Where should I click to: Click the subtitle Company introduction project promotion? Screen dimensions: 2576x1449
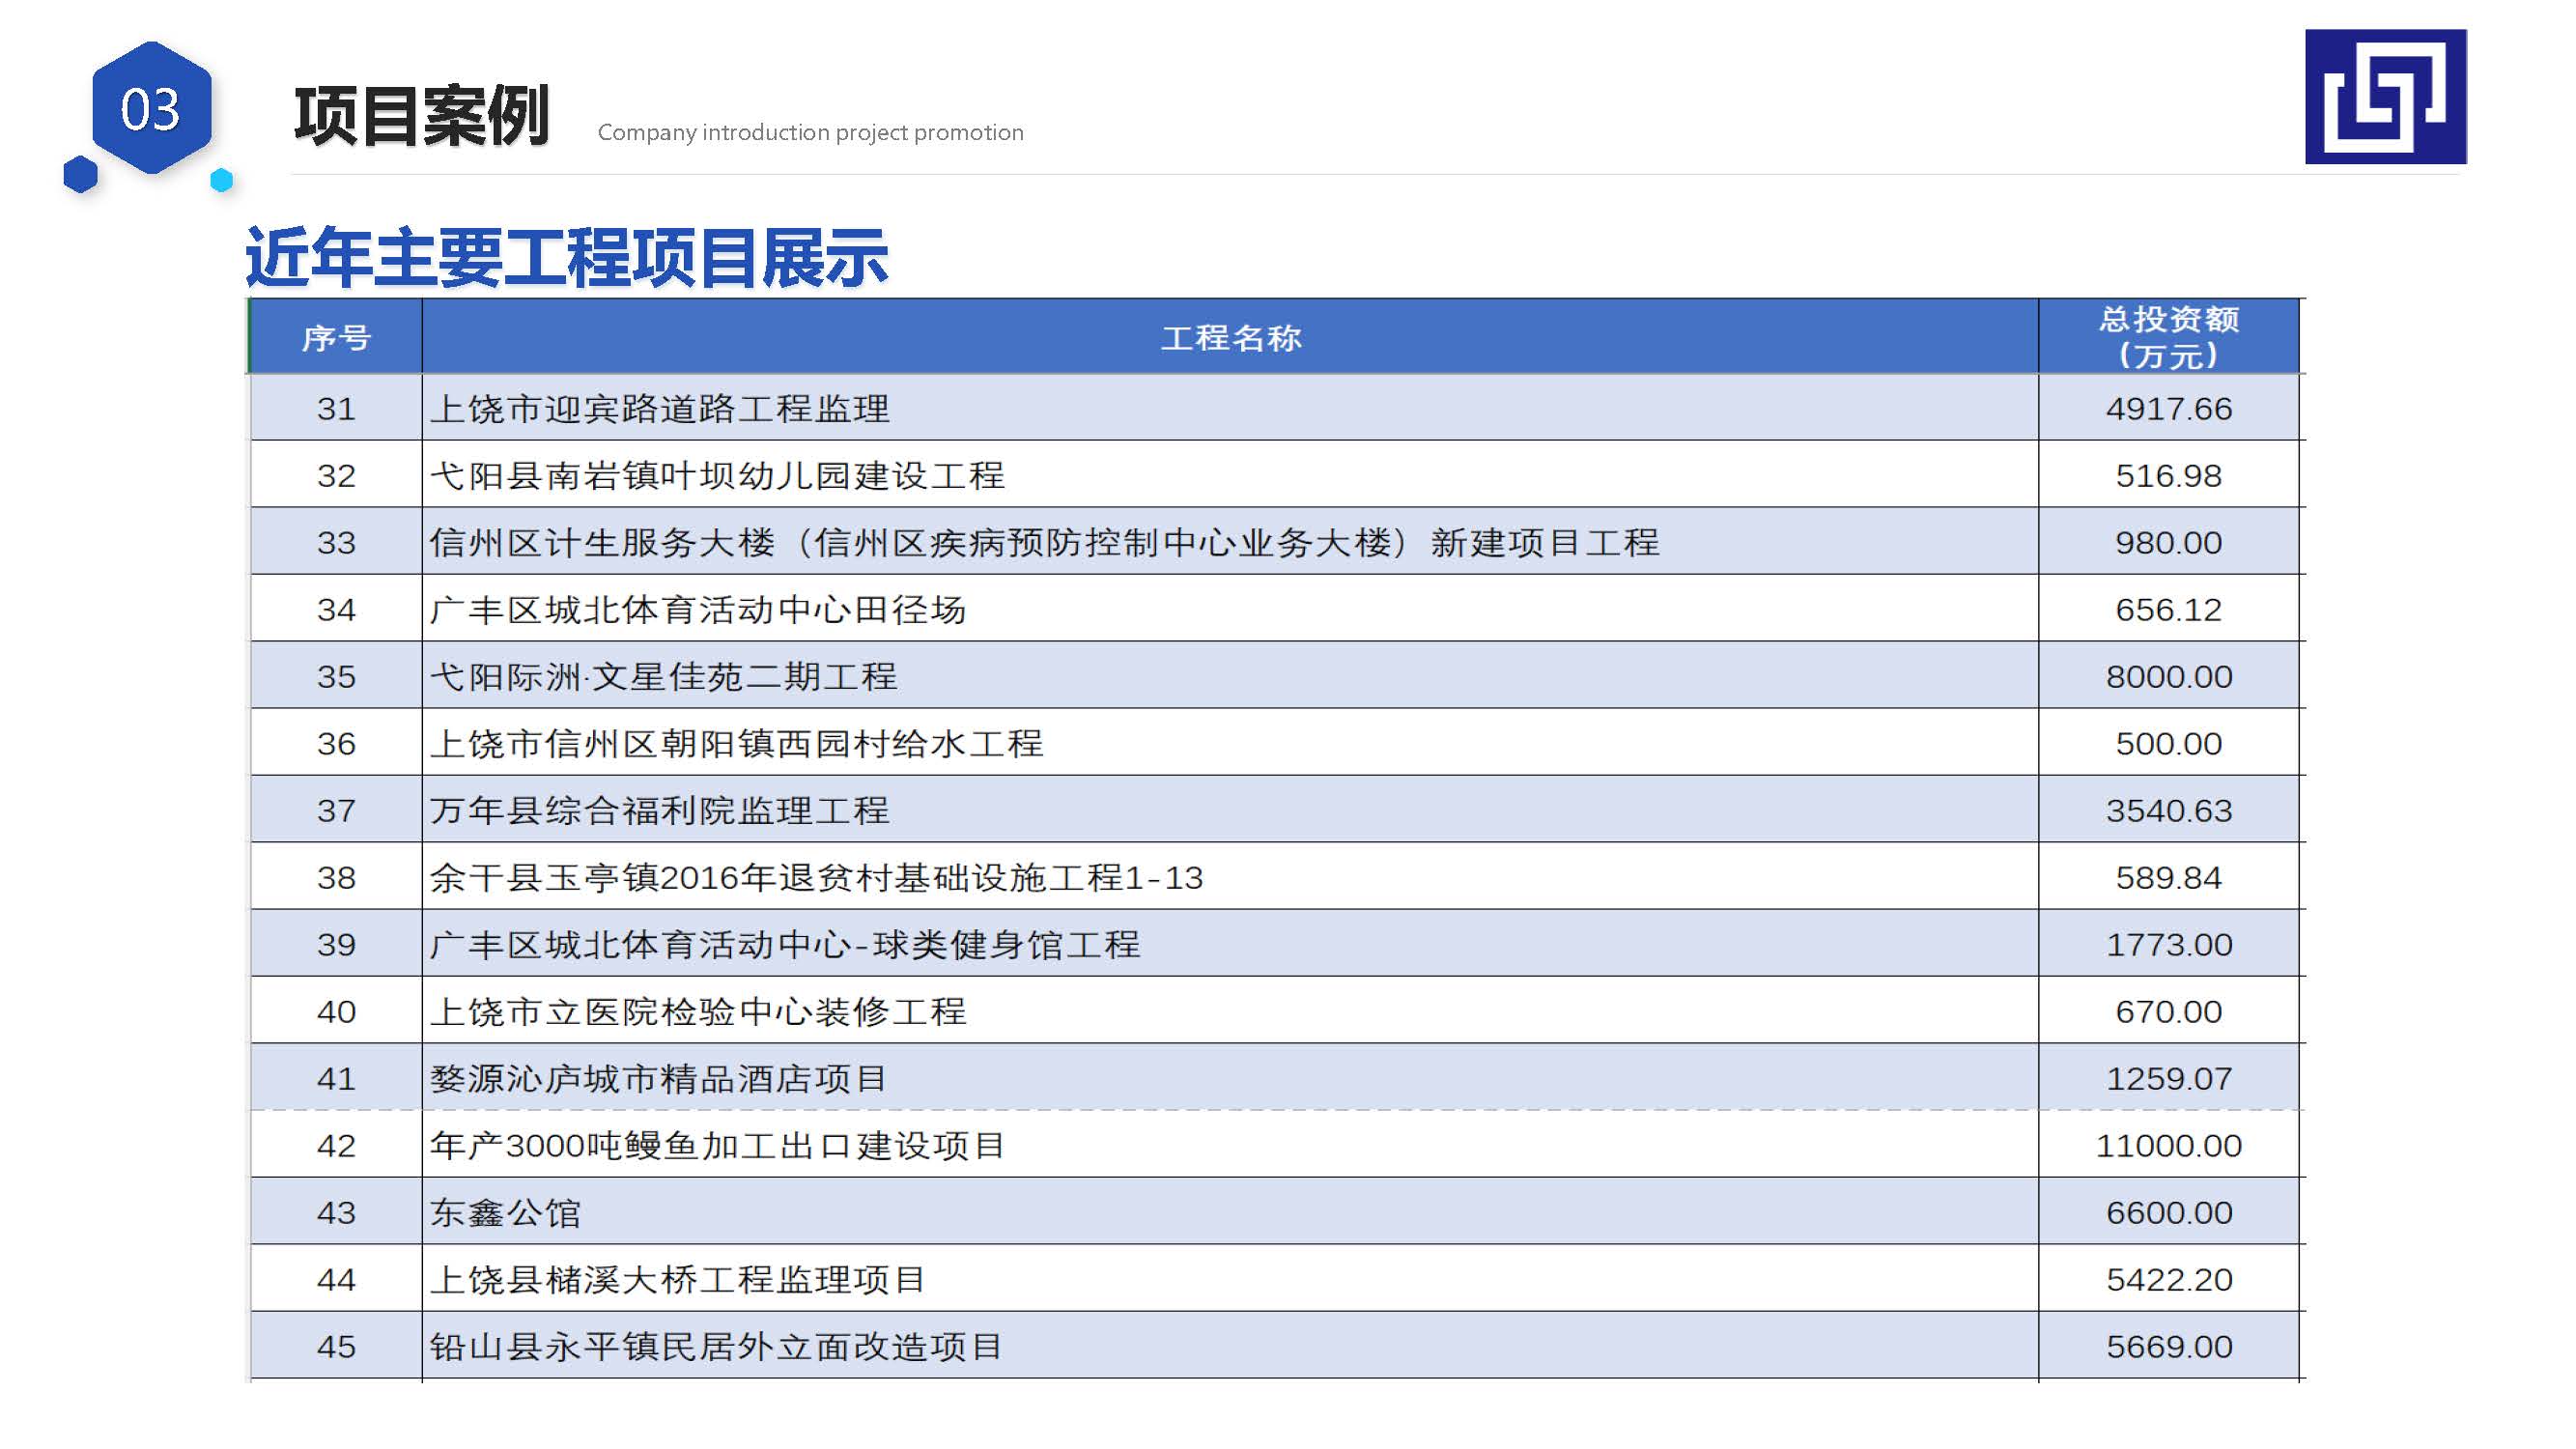point(810,132)
